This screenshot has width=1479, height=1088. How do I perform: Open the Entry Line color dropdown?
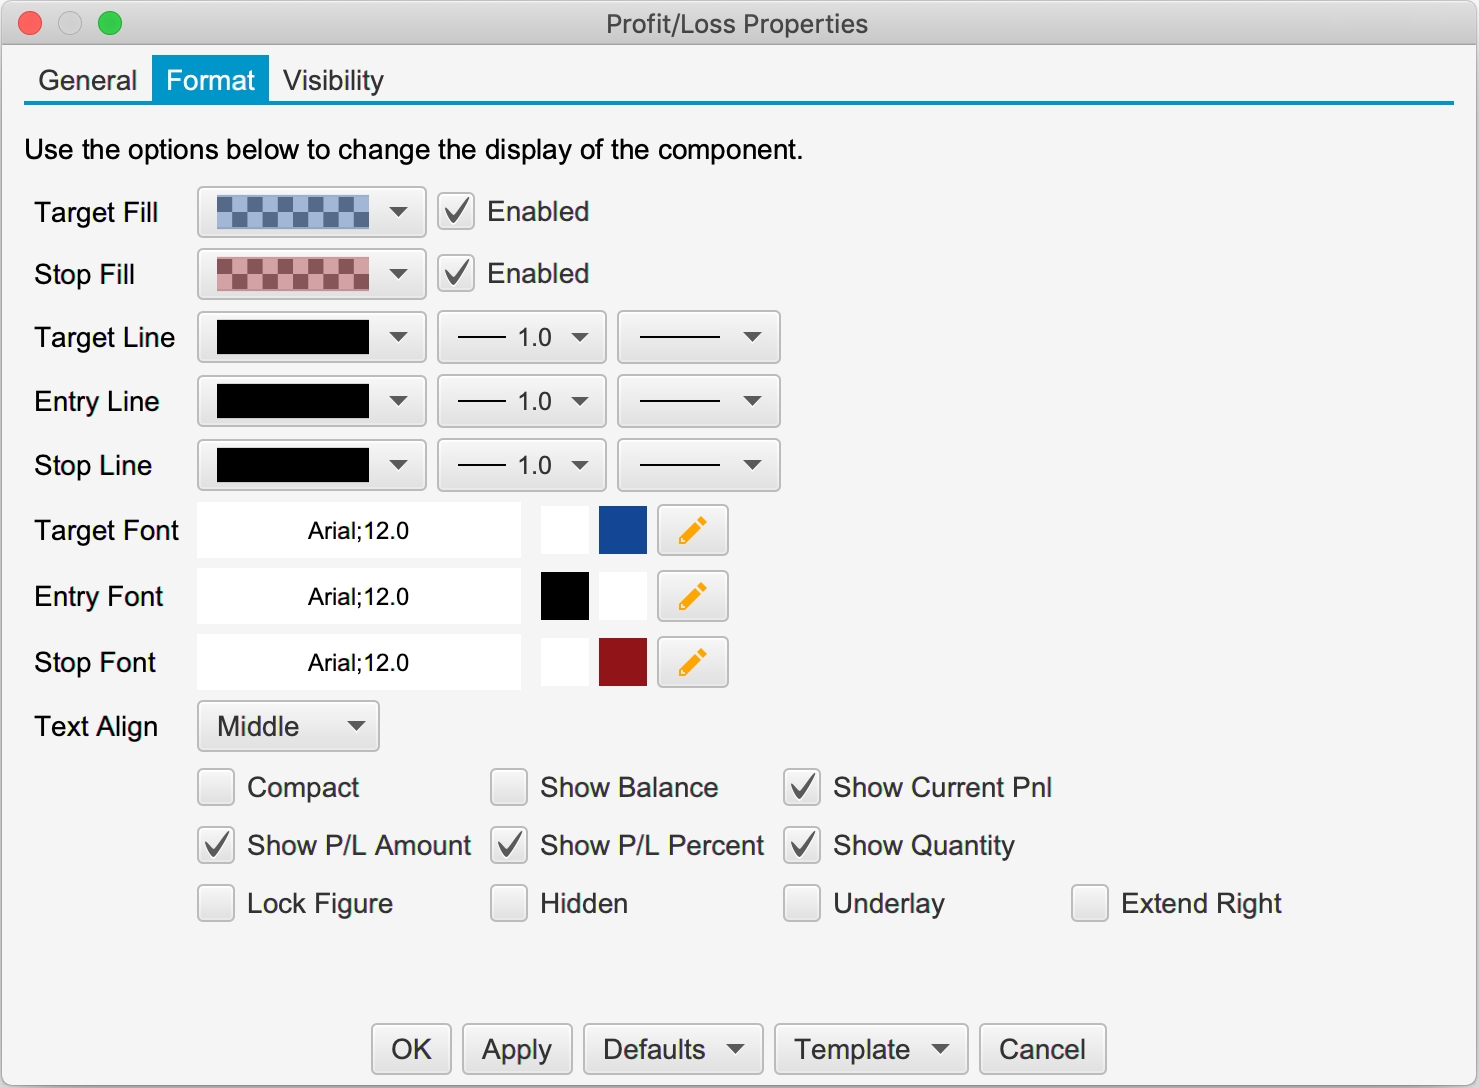[x=312, y=401]
